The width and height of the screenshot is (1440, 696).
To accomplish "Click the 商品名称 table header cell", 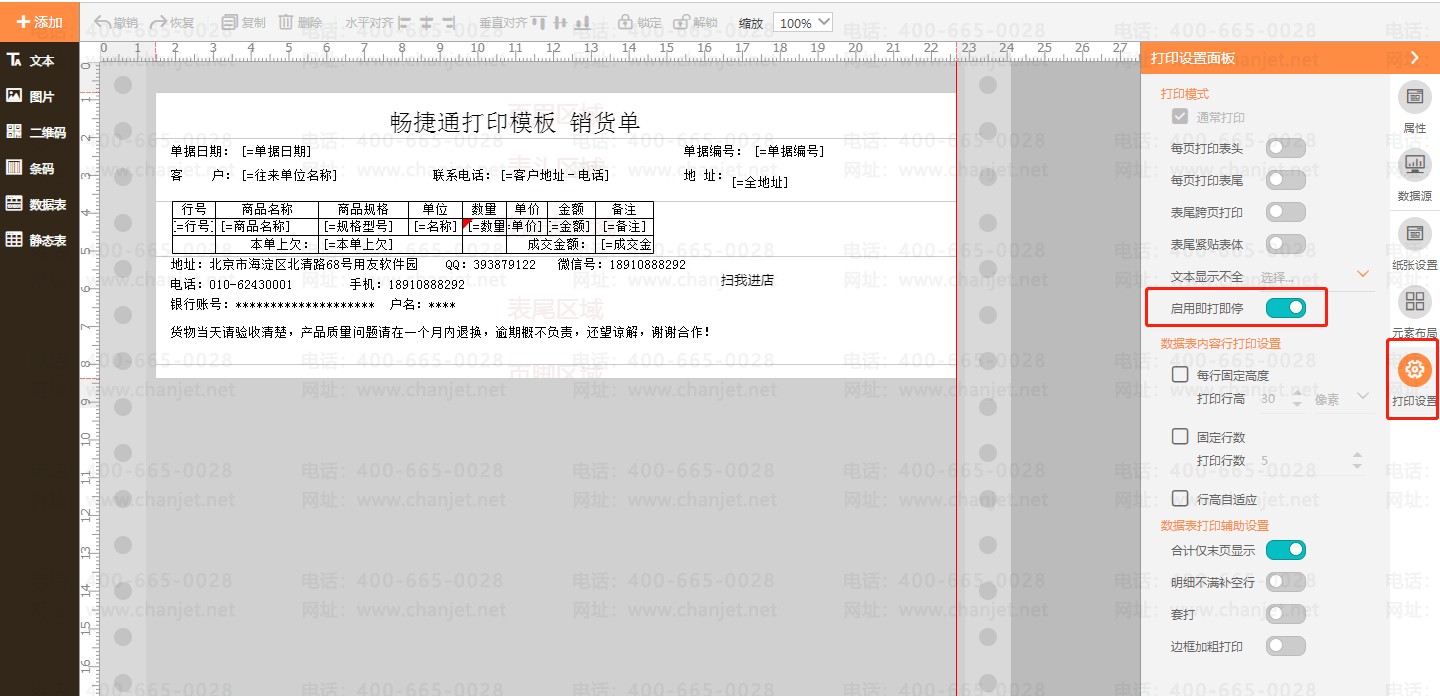I will point(267,209).
